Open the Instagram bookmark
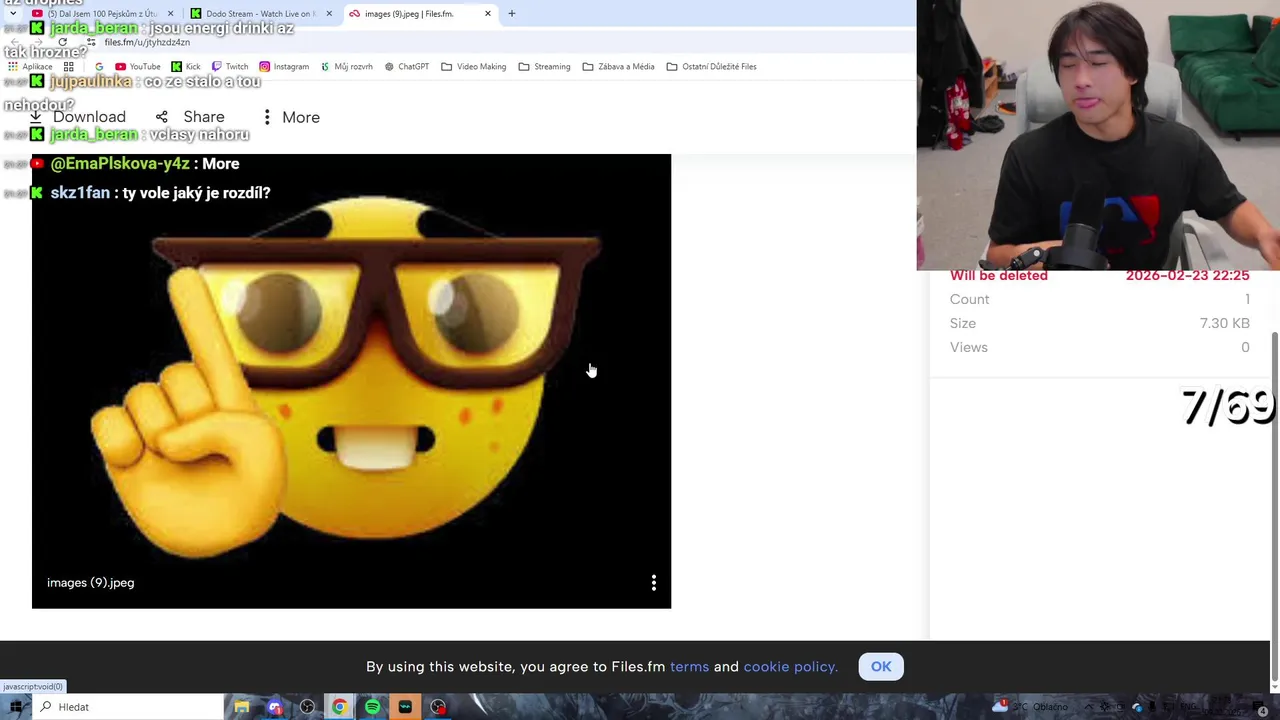The image size is (1280, 720). tap(284, 66)
